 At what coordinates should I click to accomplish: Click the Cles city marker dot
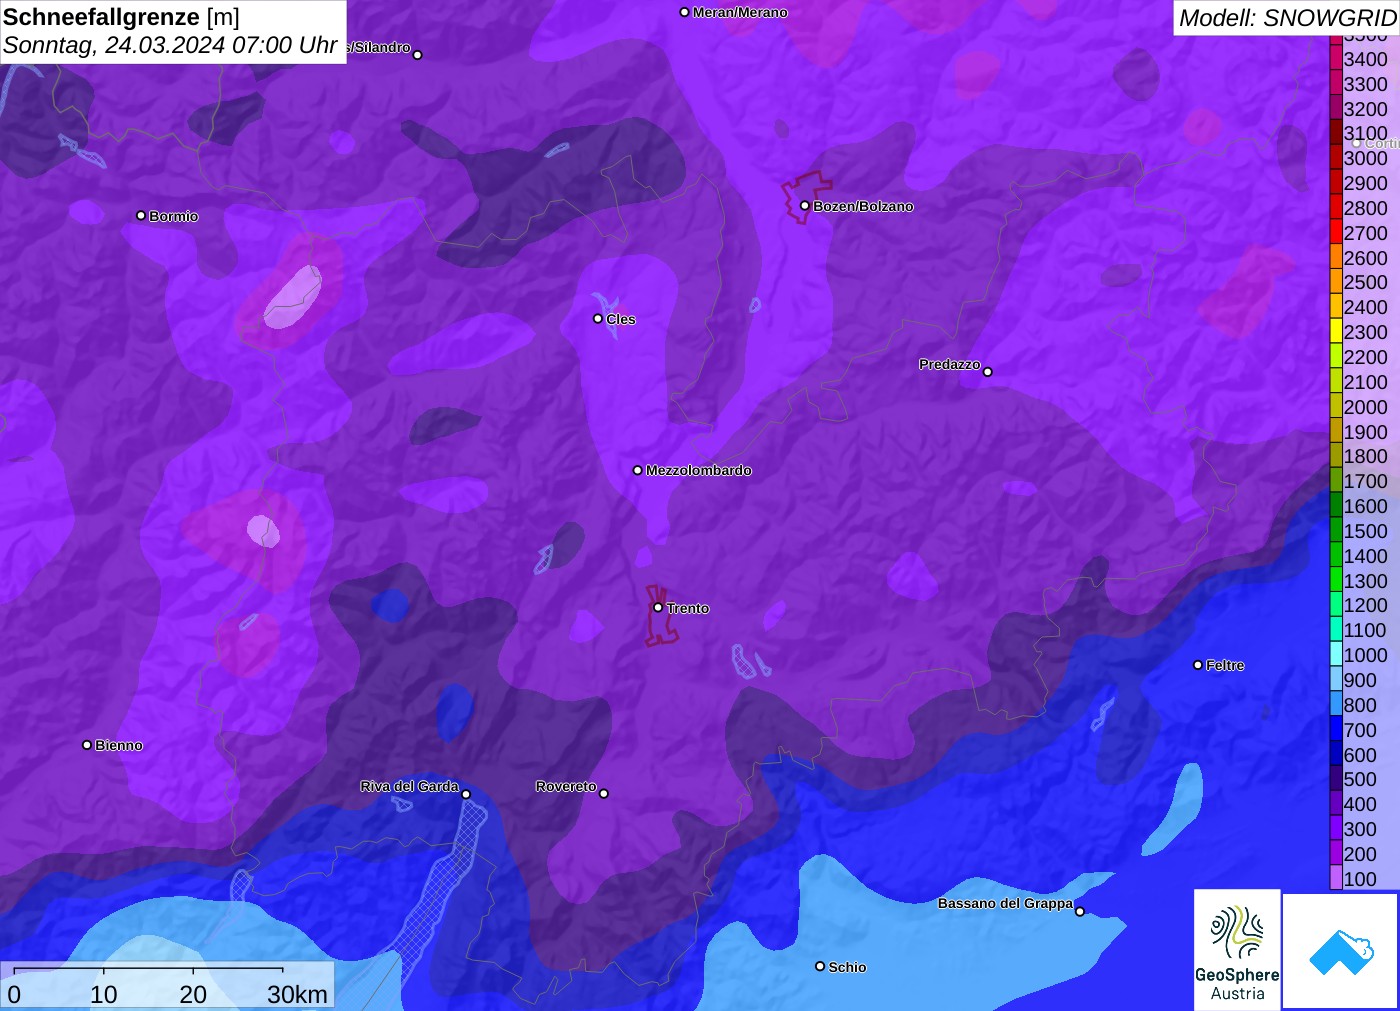tap(598, 319)
